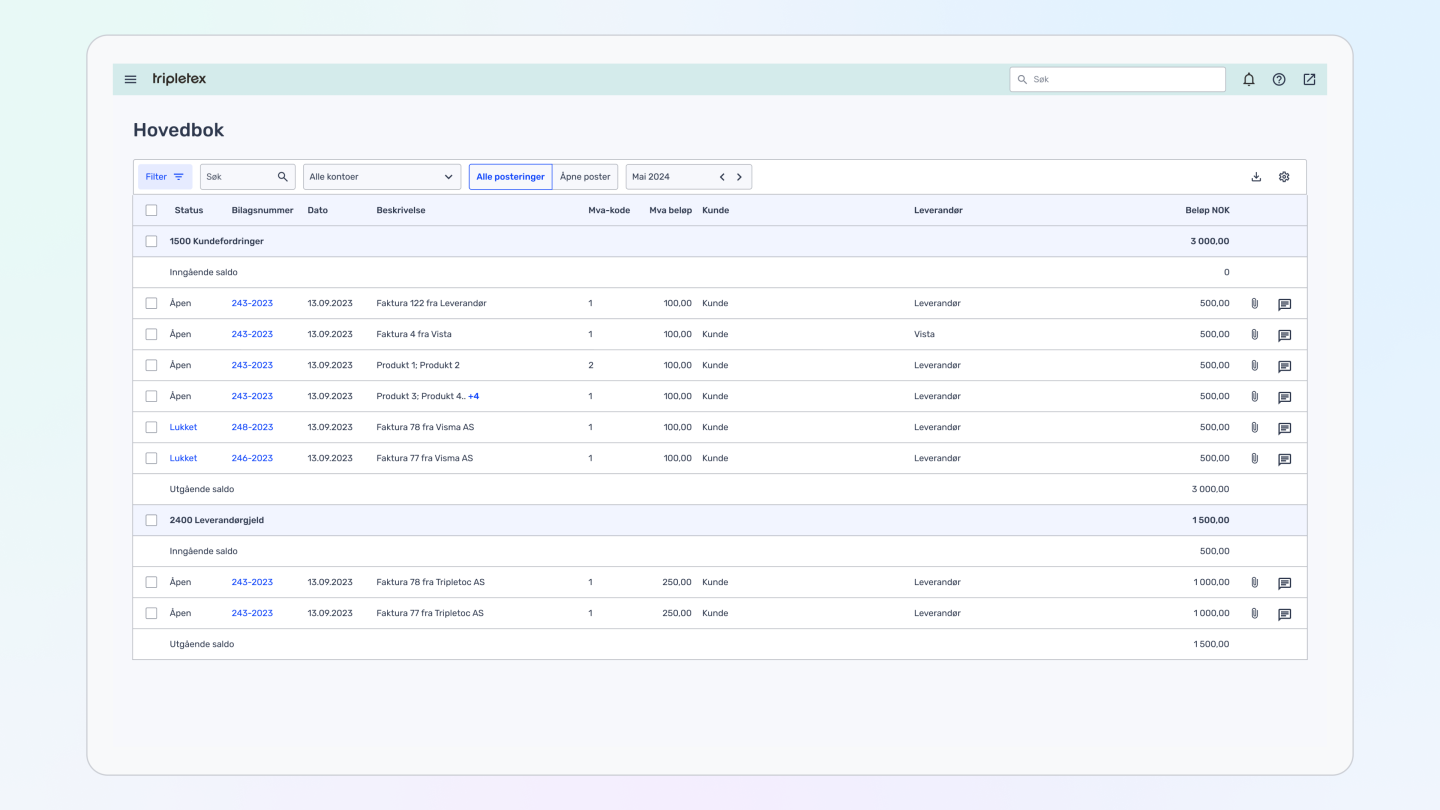
Task: Open the notifications bell
Action: 1249,79
